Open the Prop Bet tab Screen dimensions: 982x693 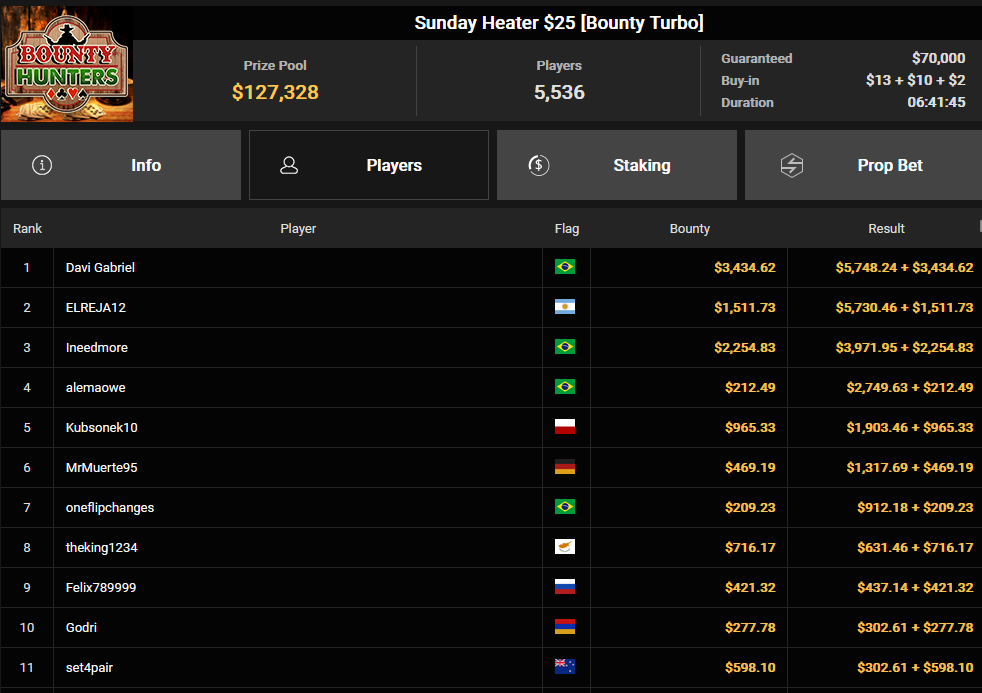863,165
